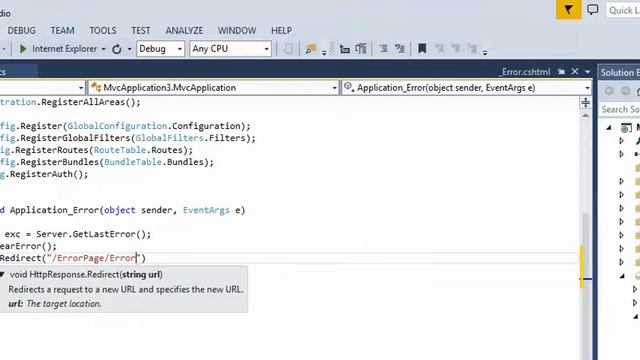
Task: Start debugging with the green play icon
Action: point(23,49)
